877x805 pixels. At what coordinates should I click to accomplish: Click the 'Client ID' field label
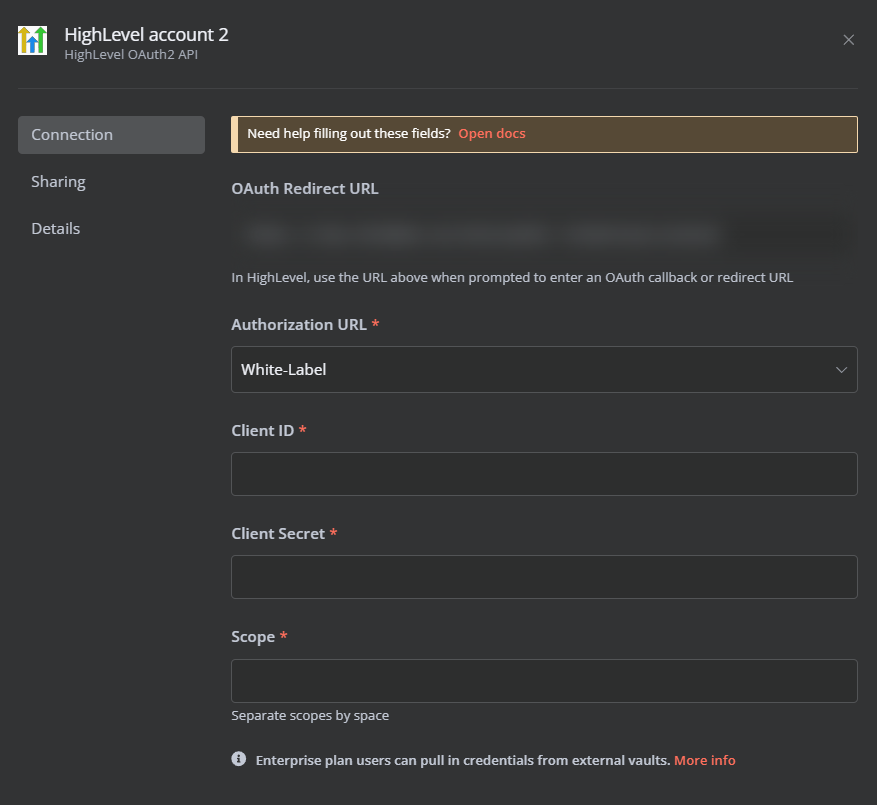coord(262,431)
